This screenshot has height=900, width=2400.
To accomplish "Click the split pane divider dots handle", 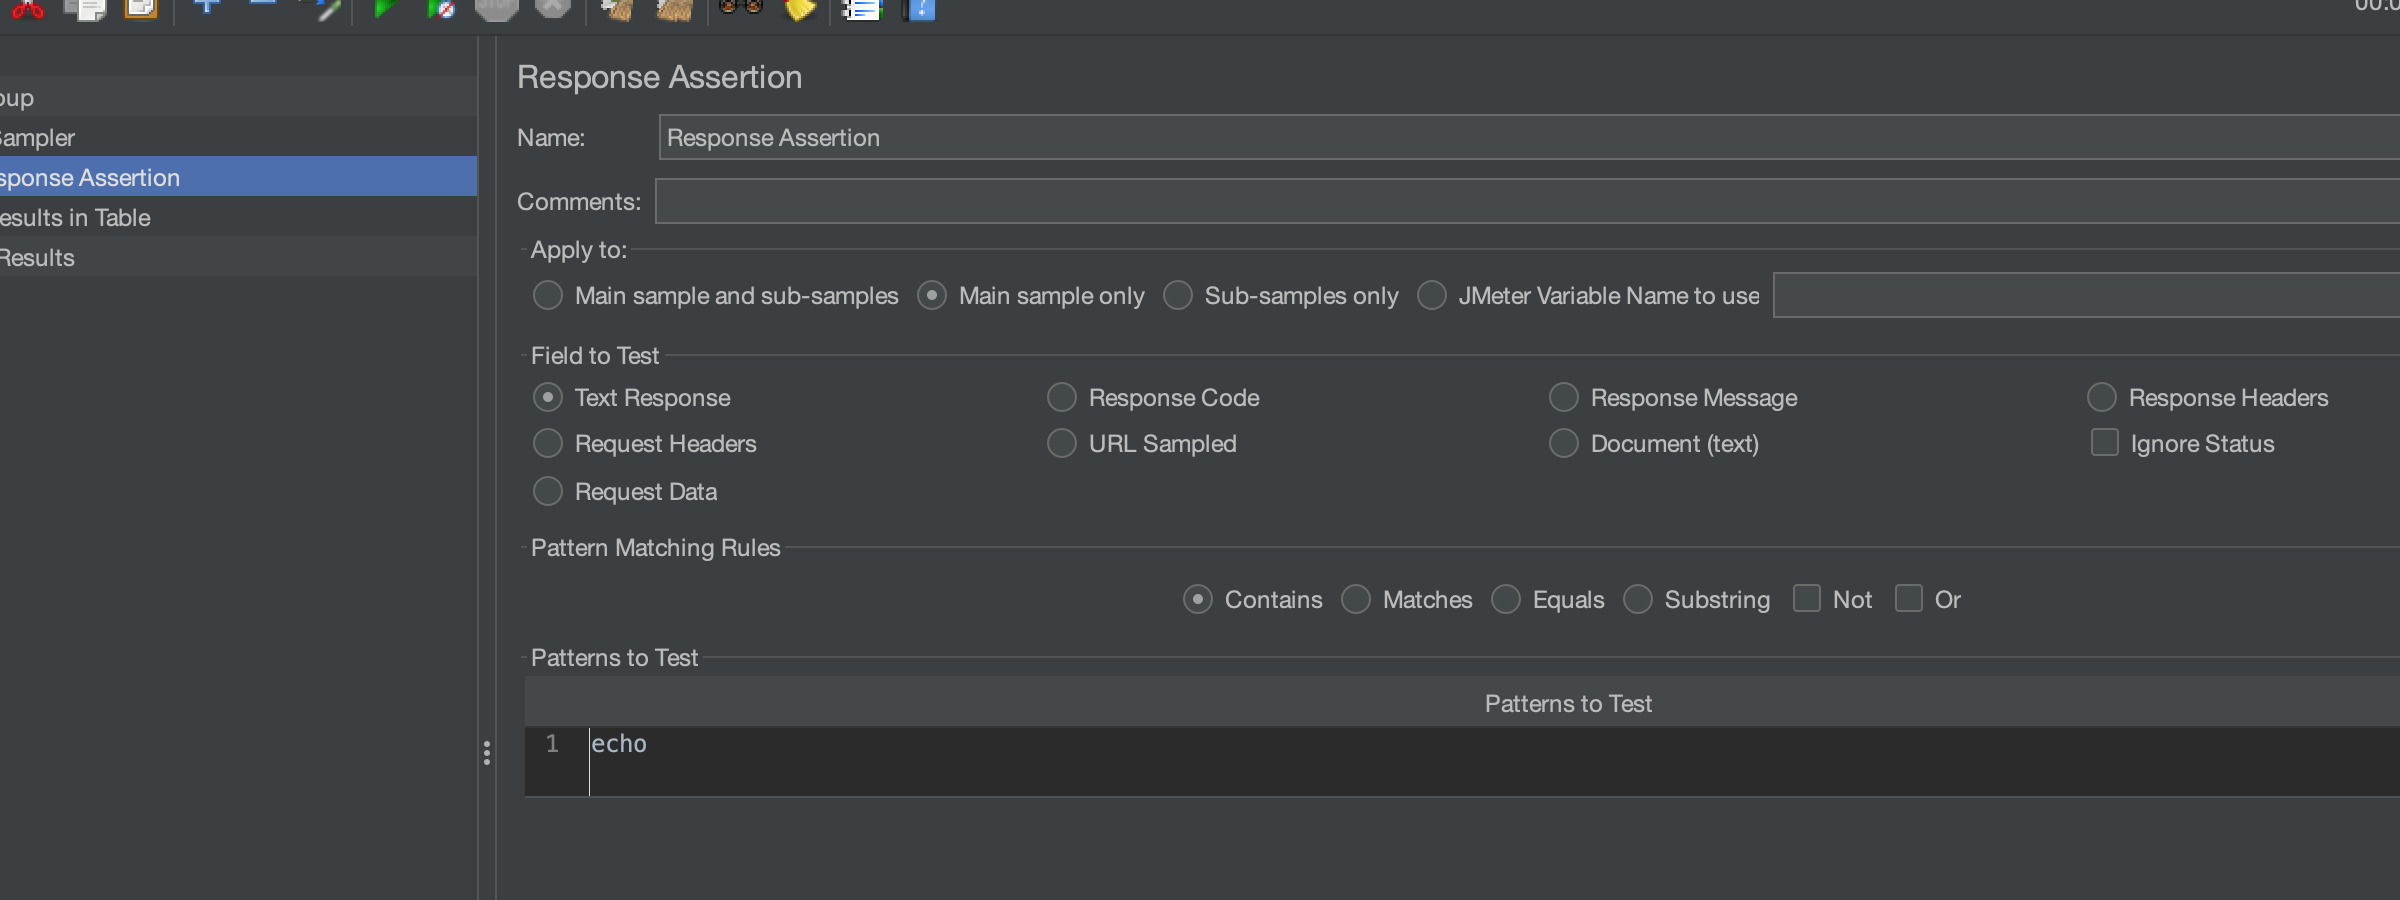I will click(487, 753).
